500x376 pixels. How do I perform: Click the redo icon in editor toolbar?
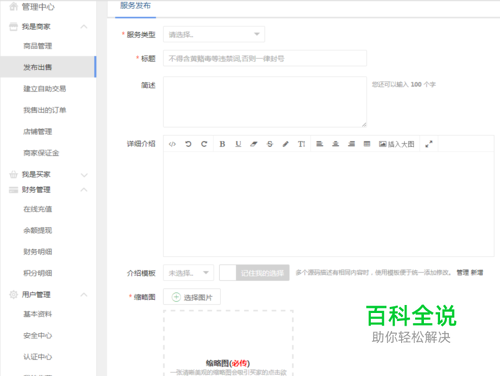click(x=204, y=144)
